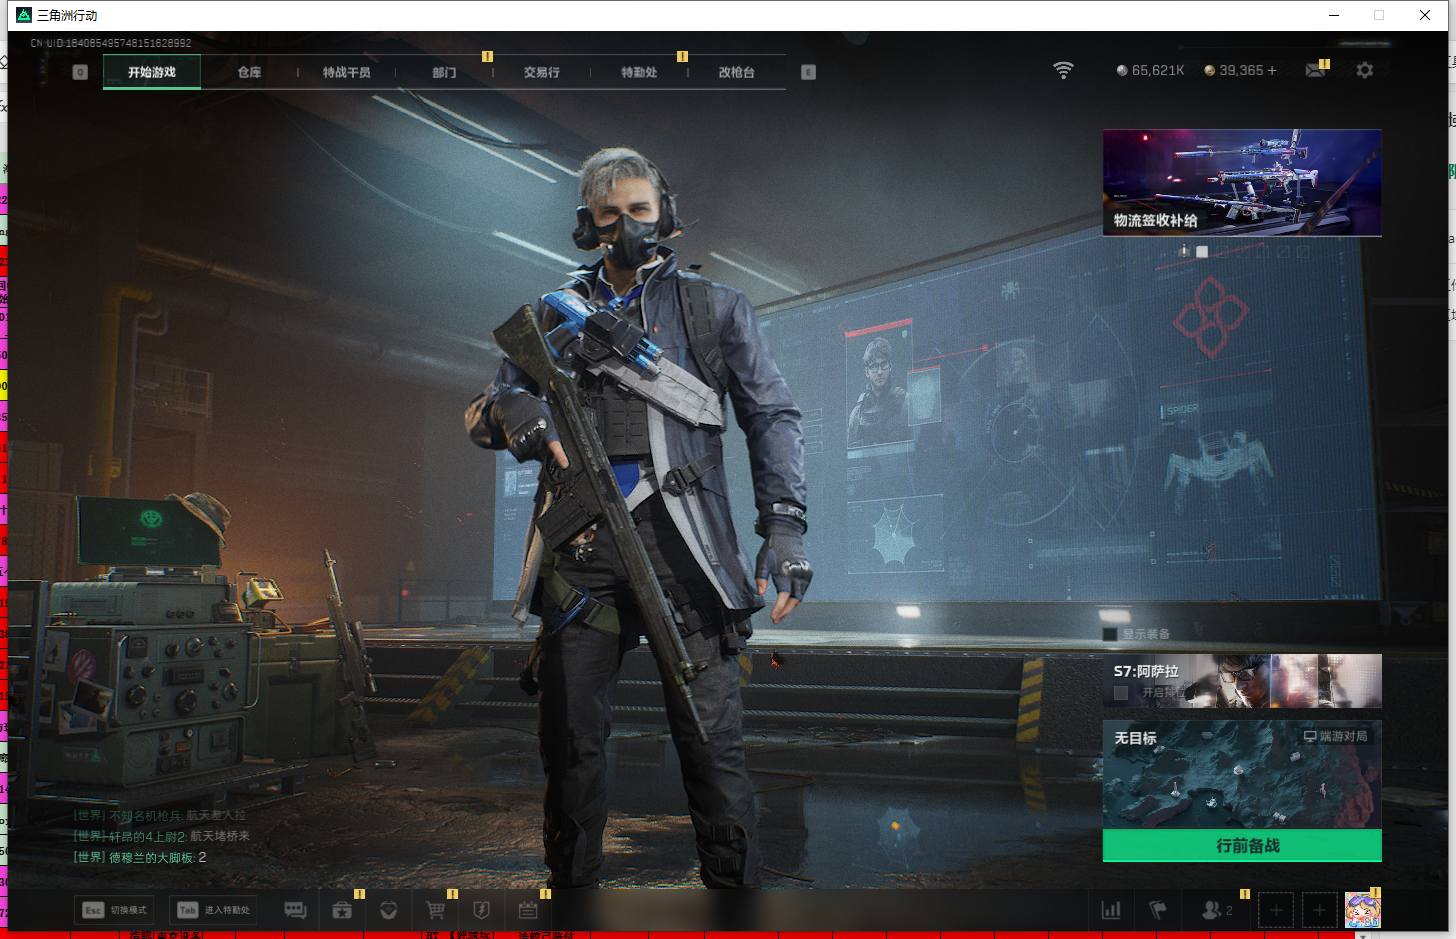Switch to the 仓库 tab
Screen dimensions: 1456x939
tap(249, 72)
